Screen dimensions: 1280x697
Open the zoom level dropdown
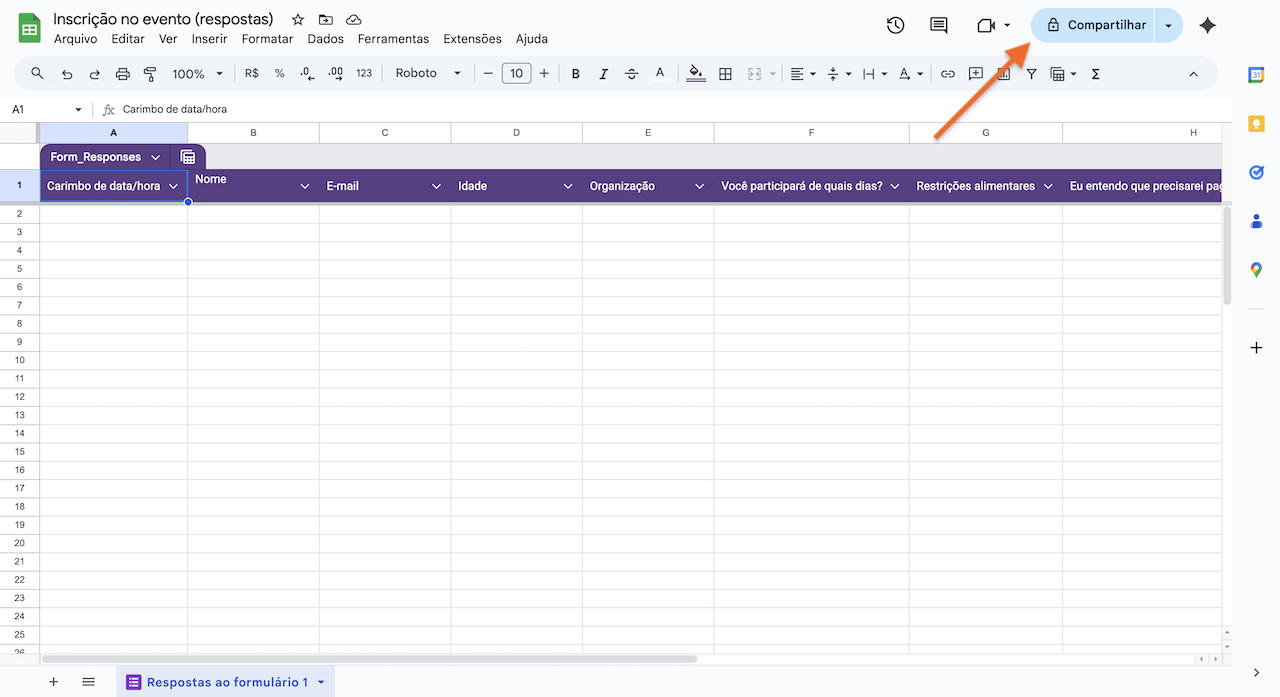point(196,73)
